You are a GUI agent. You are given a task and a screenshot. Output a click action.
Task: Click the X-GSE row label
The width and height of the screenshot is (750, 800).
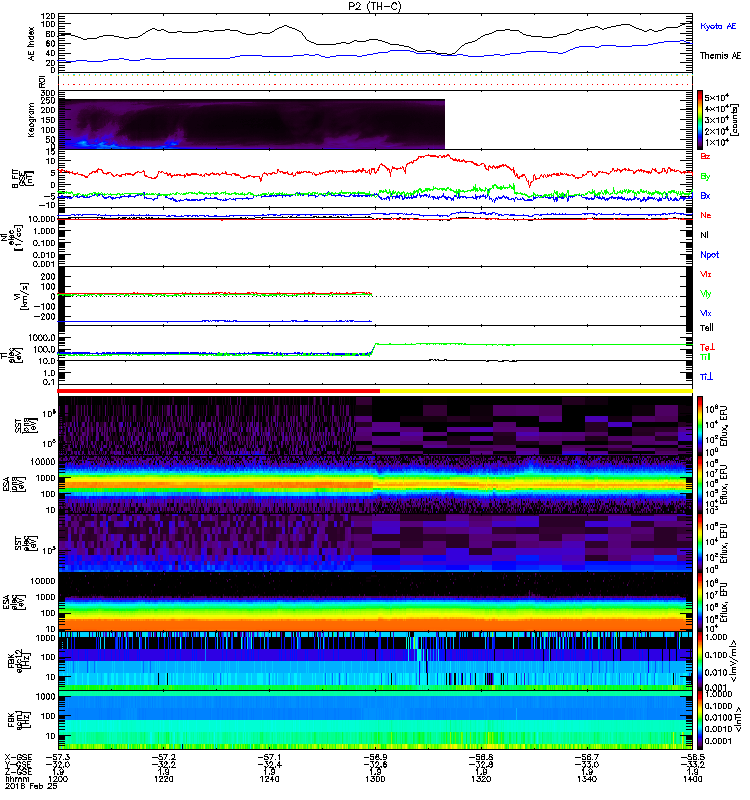pyautogui.click(x=18, y=757)
